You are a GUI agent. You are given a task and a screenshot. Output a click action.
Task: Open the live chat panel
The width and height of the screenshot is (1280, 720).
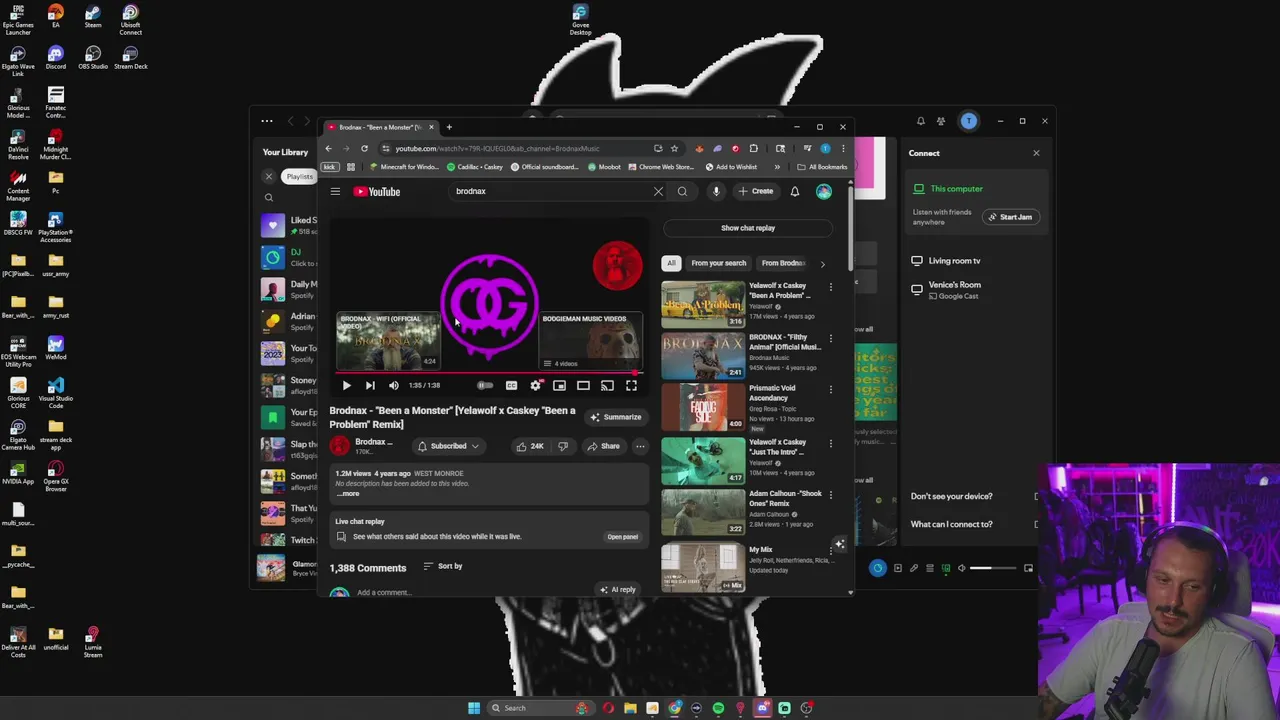point(622,537)
